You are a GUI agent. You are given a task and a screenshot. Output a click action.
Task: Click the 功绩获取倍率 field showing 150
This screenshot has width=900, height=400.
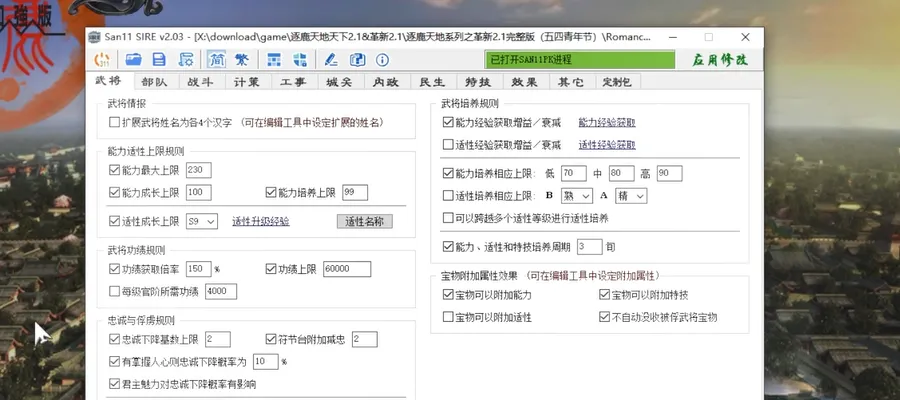(199, 269)
